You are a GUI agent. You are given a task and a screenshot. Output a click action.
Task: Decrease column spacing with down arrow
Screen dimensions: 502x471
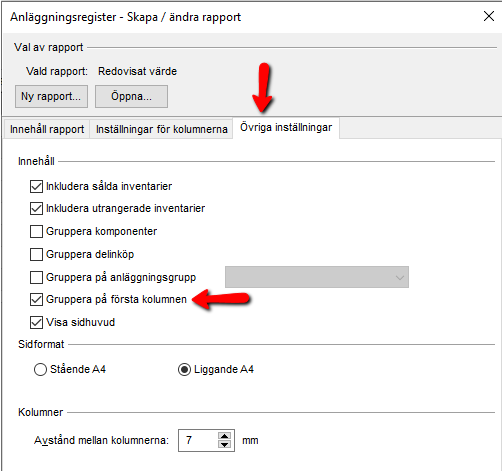(224, 444)
